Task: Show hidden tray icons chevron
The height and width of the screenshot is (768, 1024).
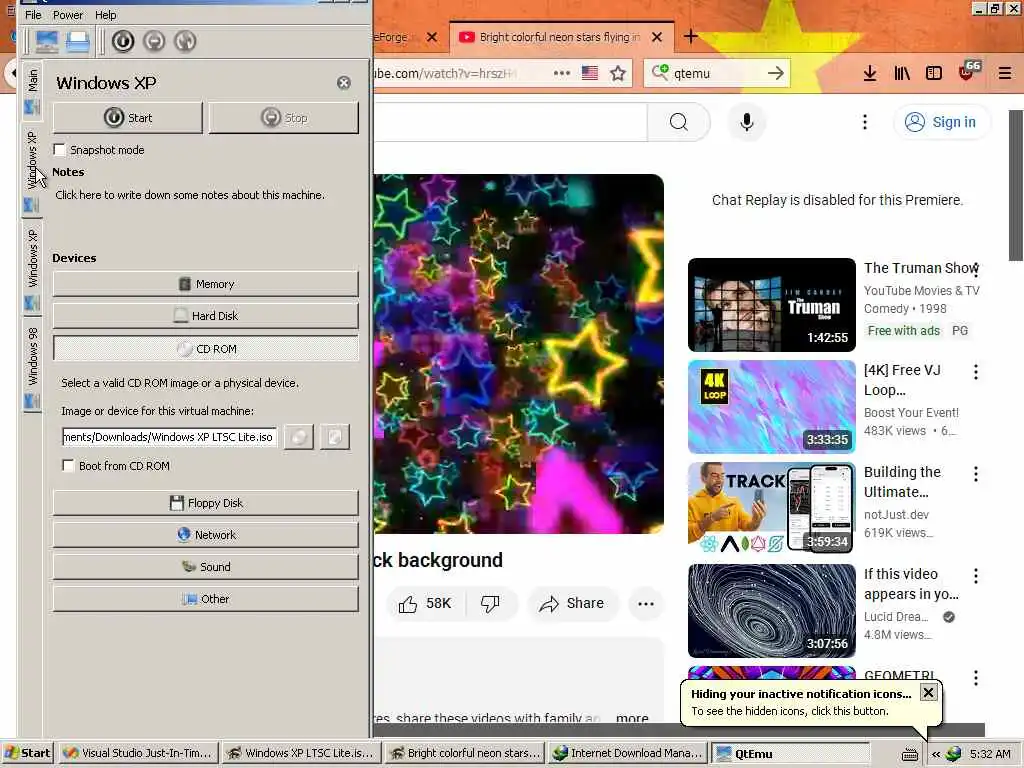Action: (x=936, y=754)
